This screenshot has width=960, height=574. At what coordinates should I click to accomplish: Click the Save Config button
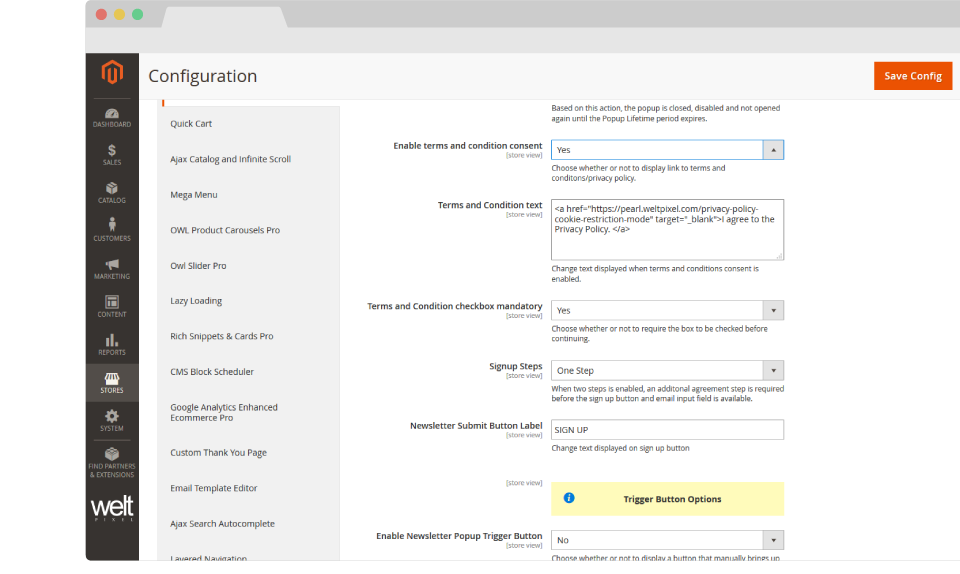click(912, 76)
